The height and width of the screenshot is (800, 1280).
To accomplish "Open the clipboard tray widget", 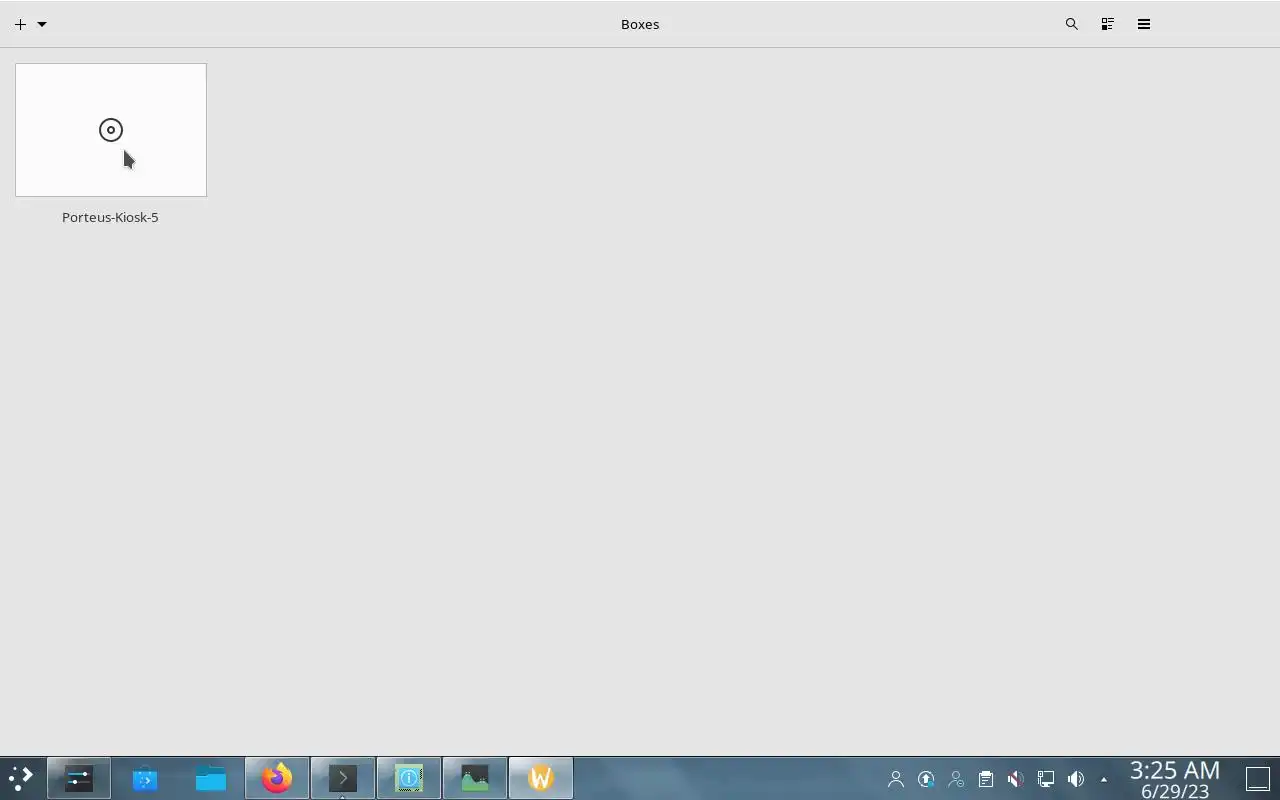I will click(986, 779).
